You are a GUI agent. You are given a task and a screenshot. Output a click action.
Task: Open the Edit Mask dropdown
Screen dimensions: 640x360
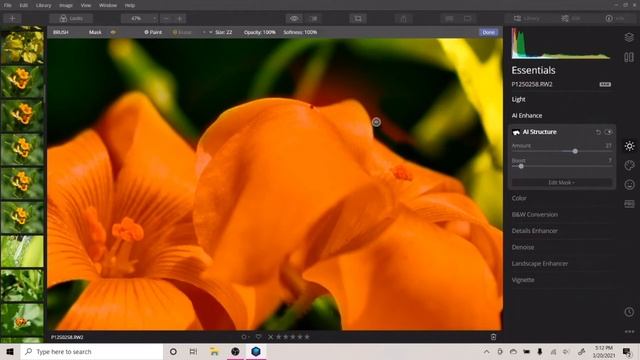click(x=561, y=182)
